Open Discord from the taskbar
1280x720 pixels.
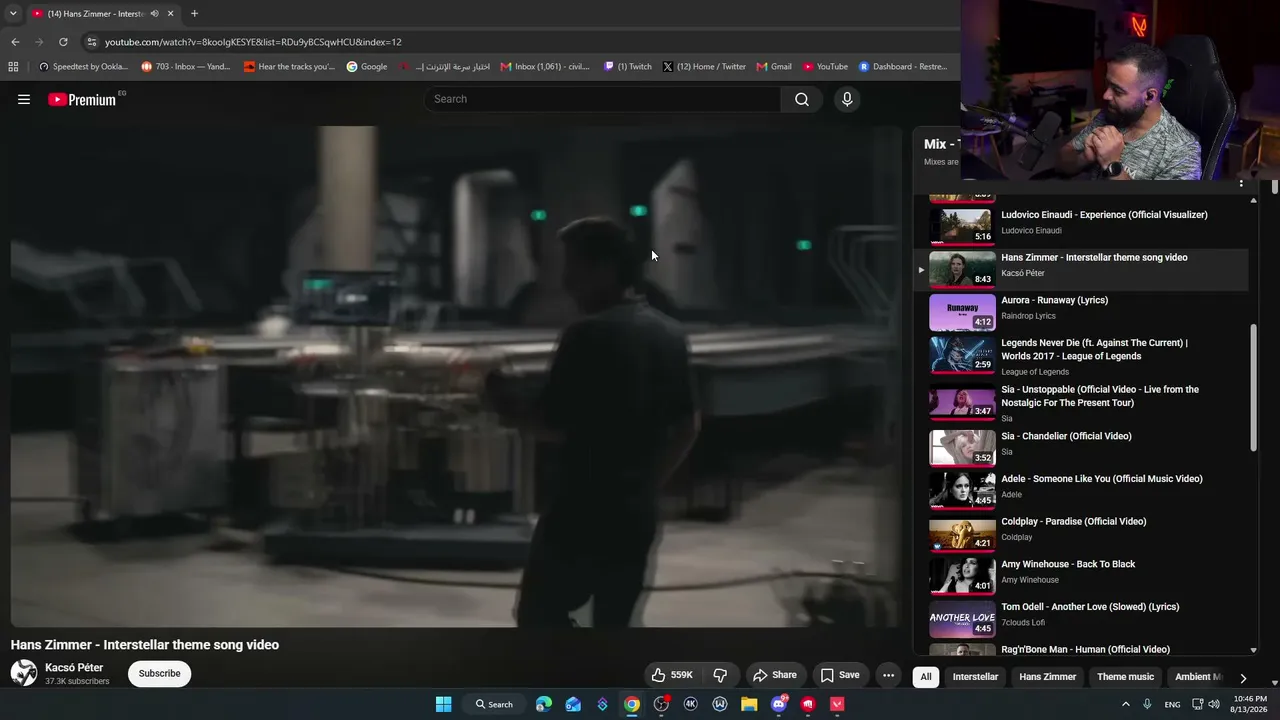click(x=779, y=704)
